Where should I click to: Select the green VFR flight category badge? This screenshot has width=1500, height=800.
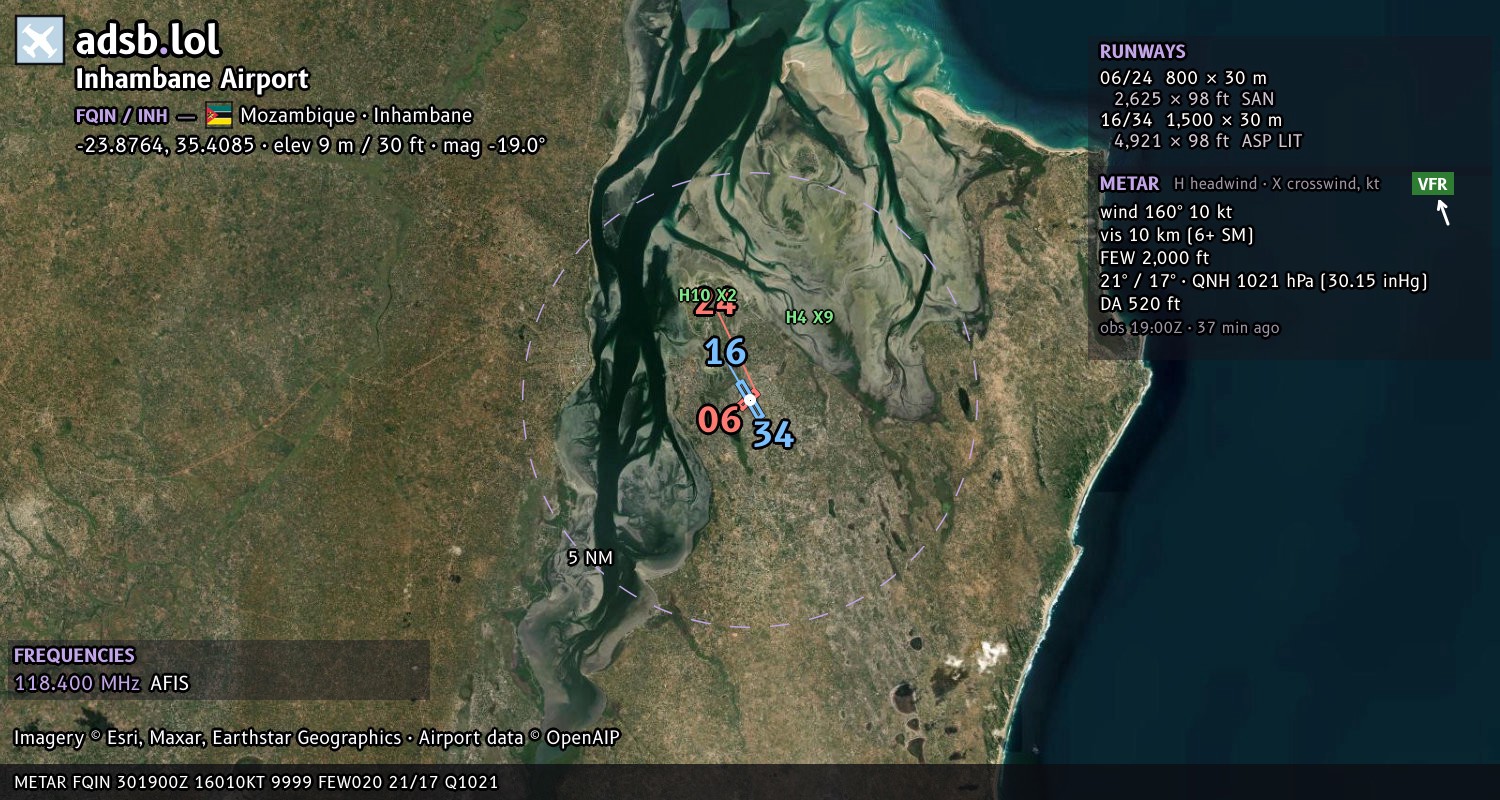coord(1433,184)
